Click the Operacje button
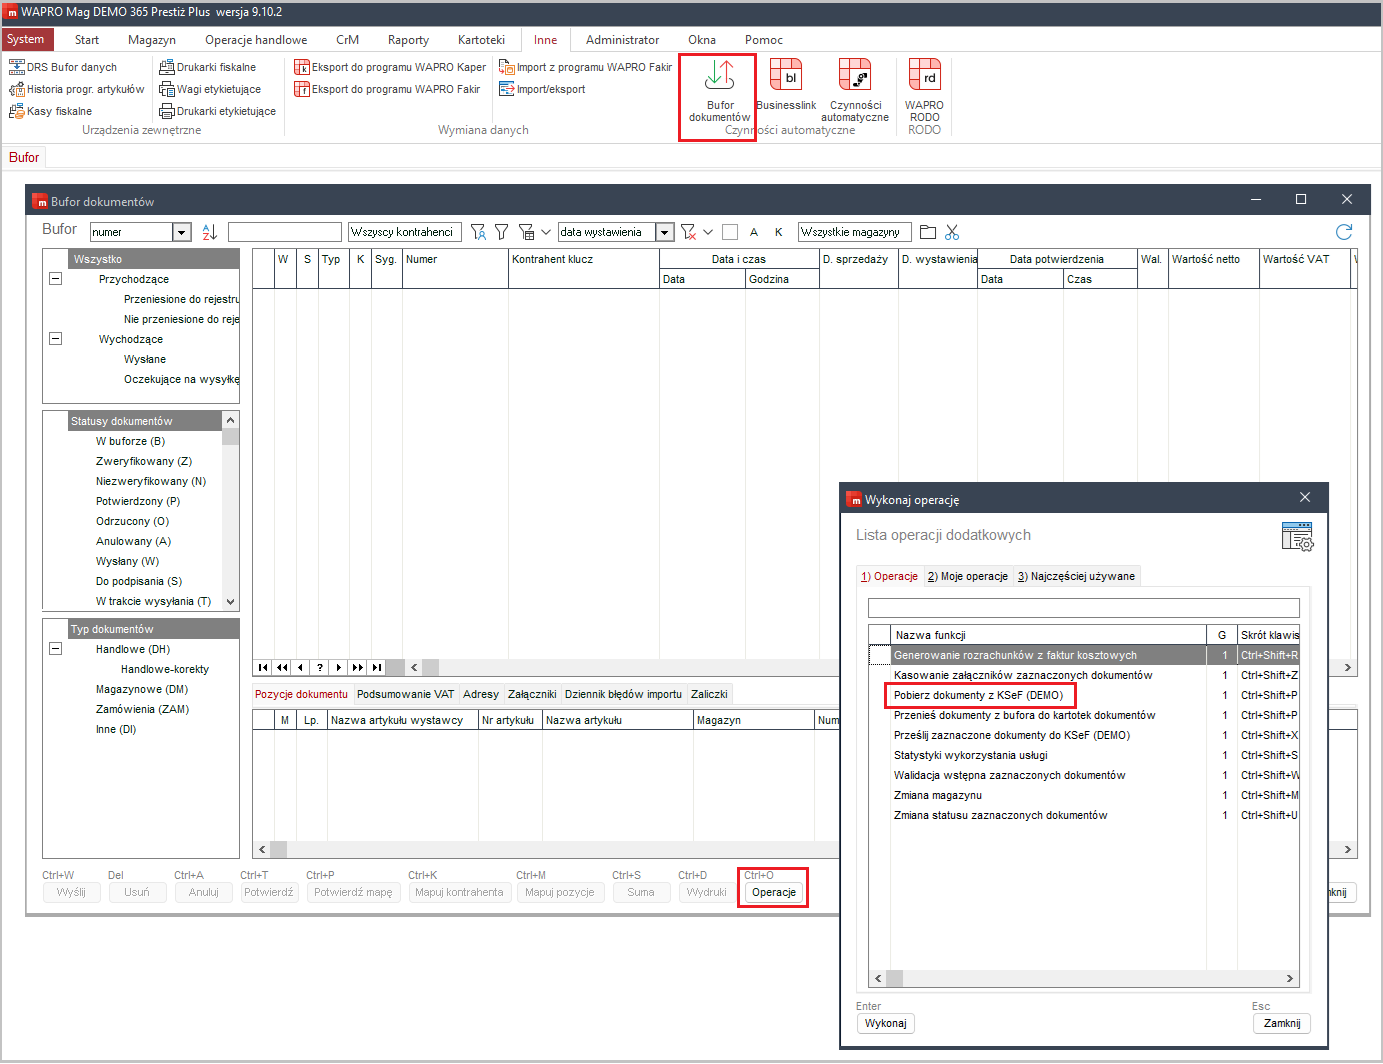The width and height of the screenshot is (1383, 1064). [773, 892]
